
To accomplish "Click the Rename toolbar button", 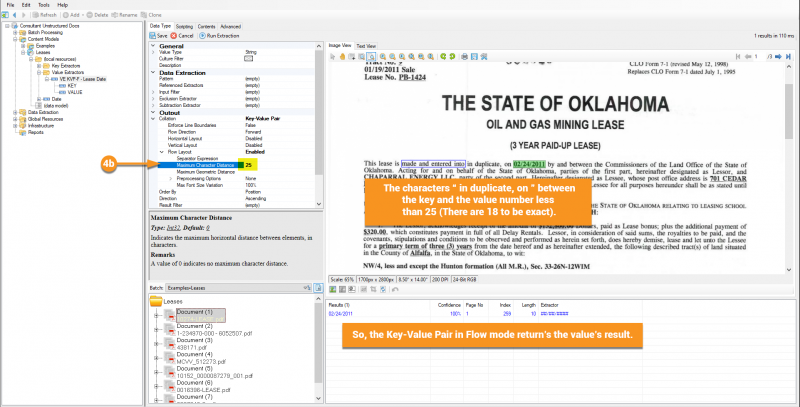I will coord(124,15).
